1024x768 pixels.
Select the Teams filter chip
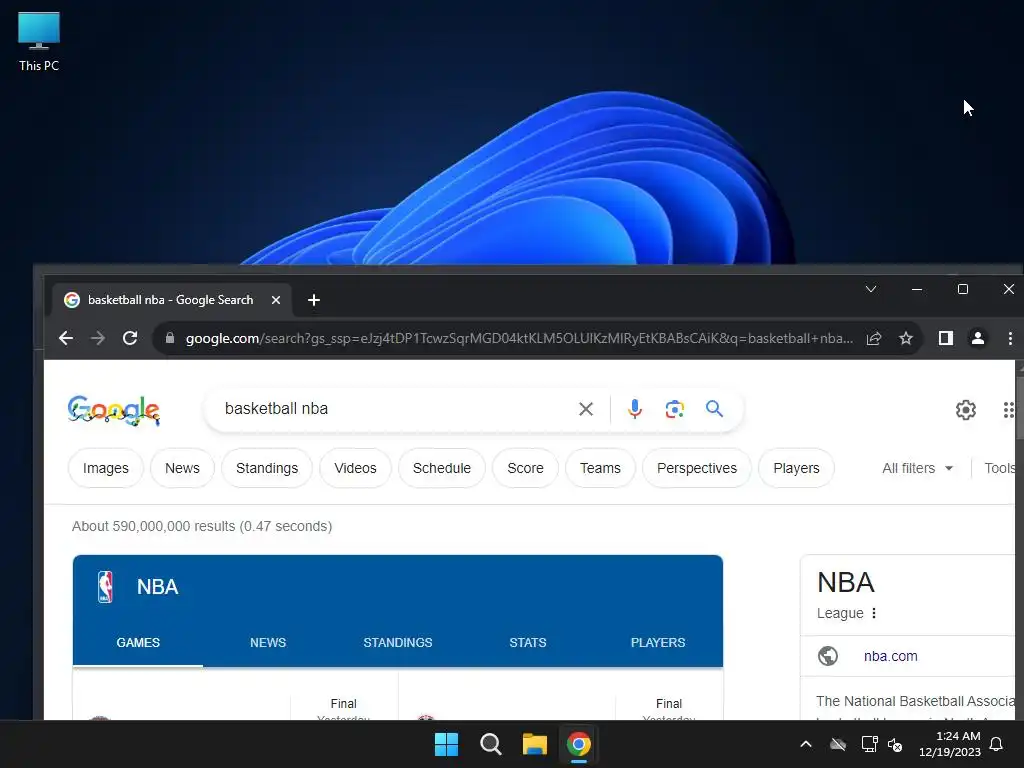[x=600, y=468]
